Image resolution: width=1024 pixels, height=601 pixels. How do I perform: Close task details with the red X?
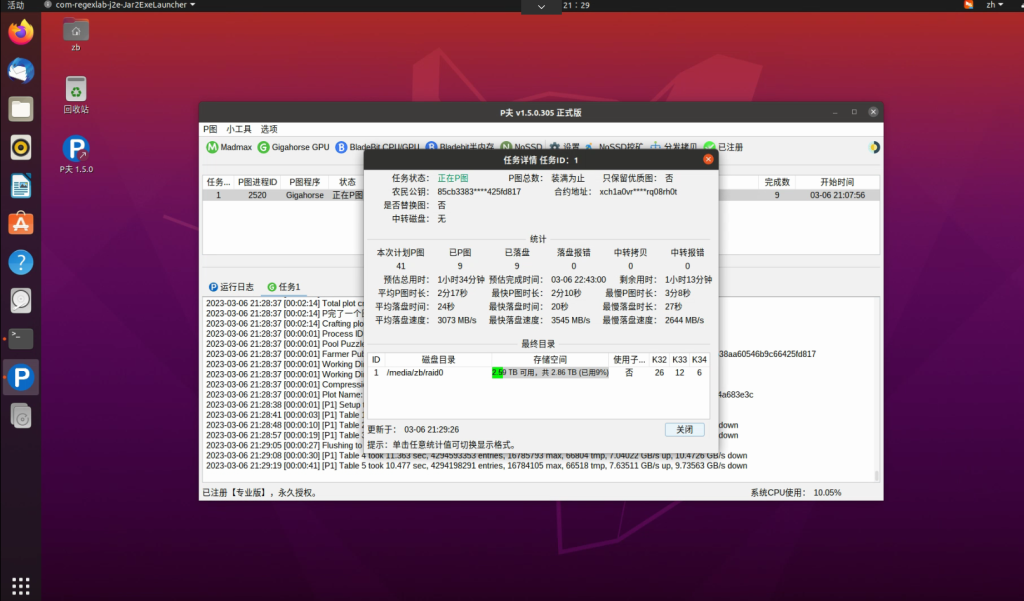pos(709,159)
